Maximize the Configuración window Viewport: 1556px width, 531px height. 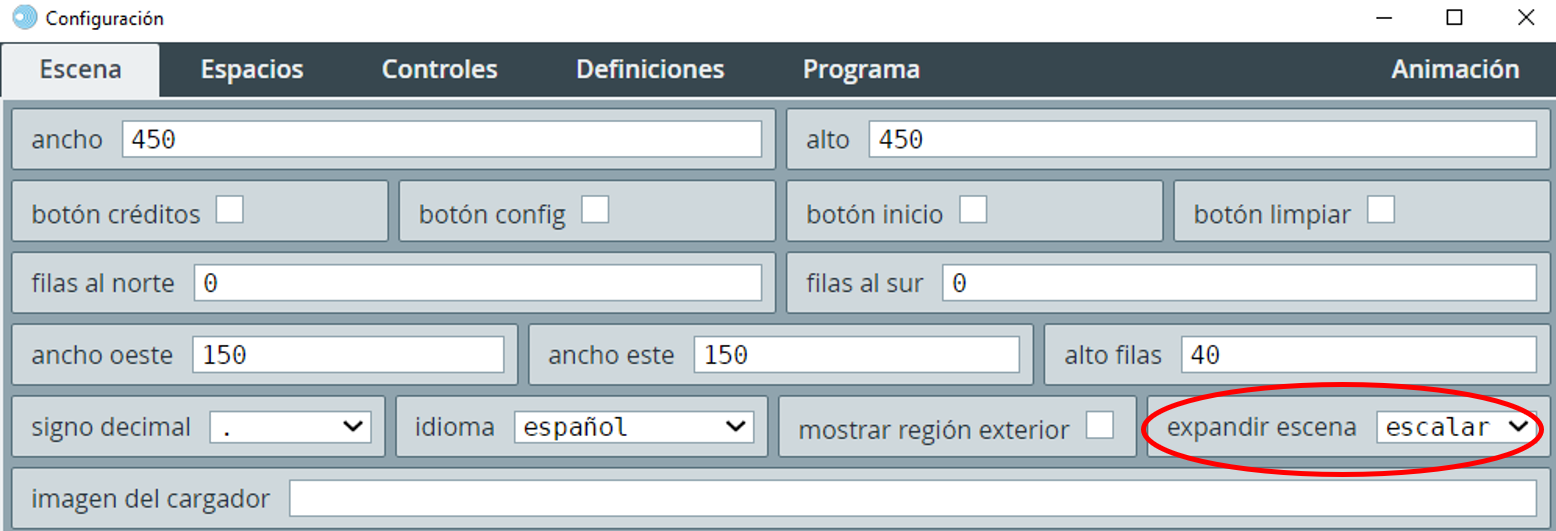click(1455, 18)
